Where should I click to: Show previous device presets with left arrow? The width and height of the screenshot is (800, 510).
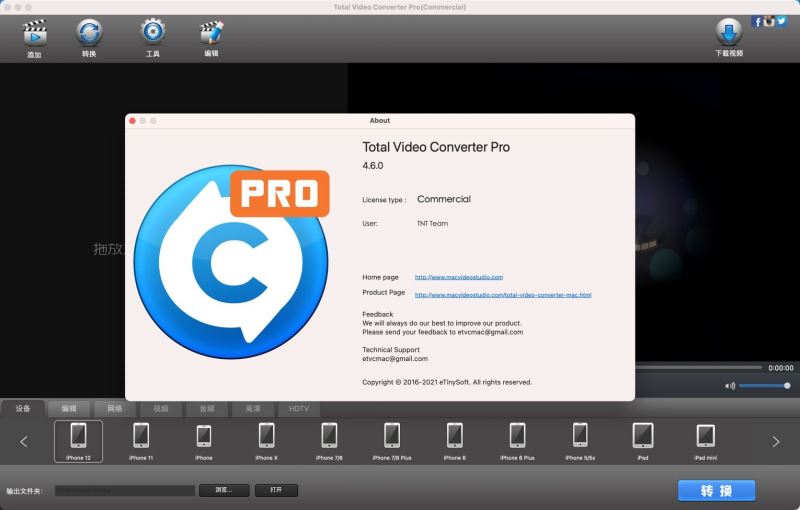click(x=23, y=442)
